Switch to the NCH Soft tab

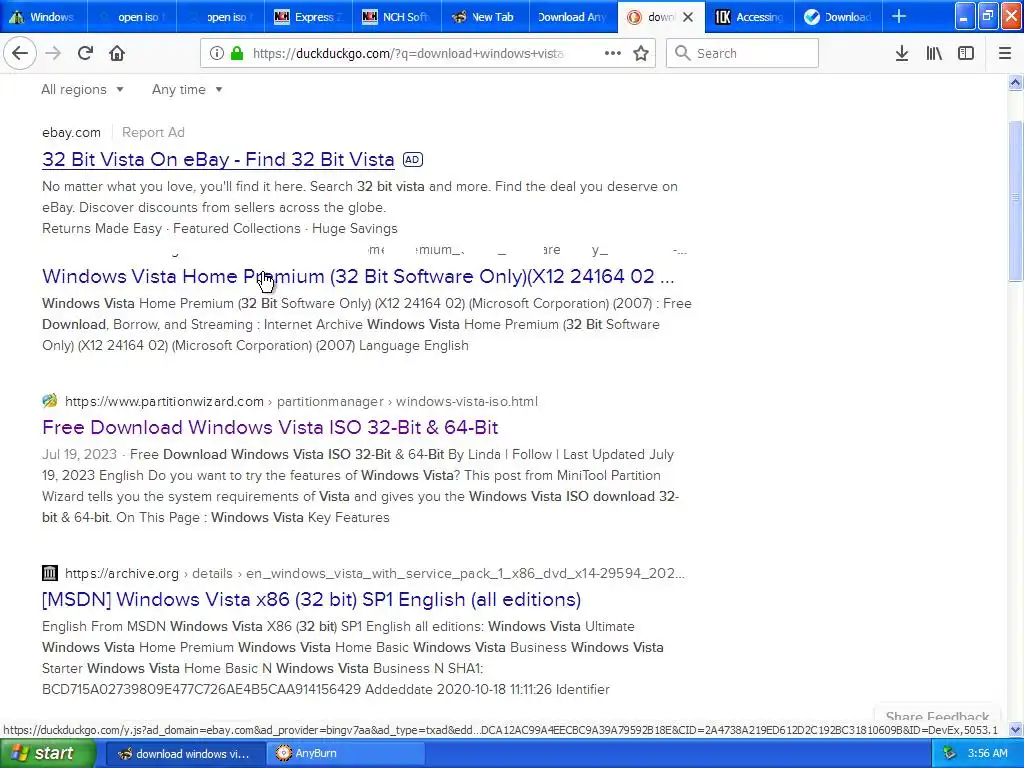point(396,17)
